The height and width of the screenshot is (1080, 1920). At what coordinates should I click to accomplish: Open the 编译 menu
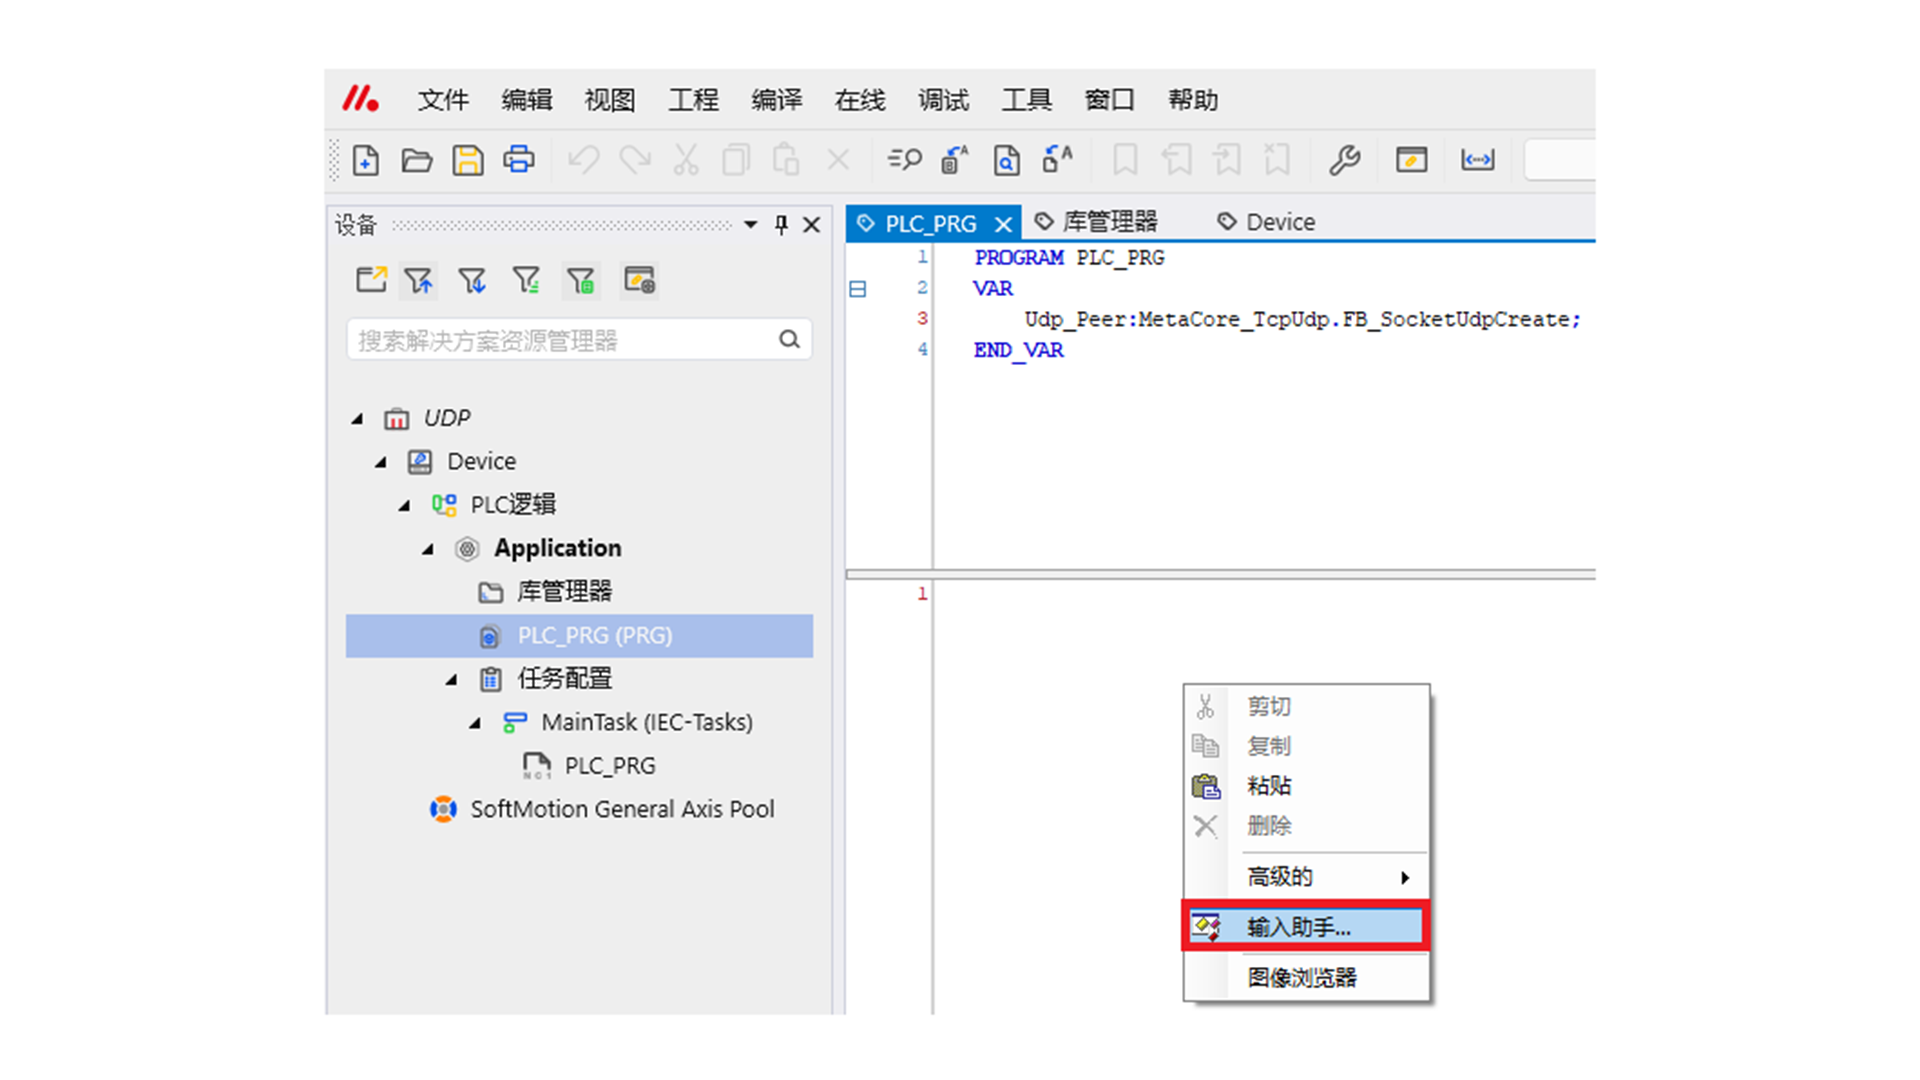[776, 100]
